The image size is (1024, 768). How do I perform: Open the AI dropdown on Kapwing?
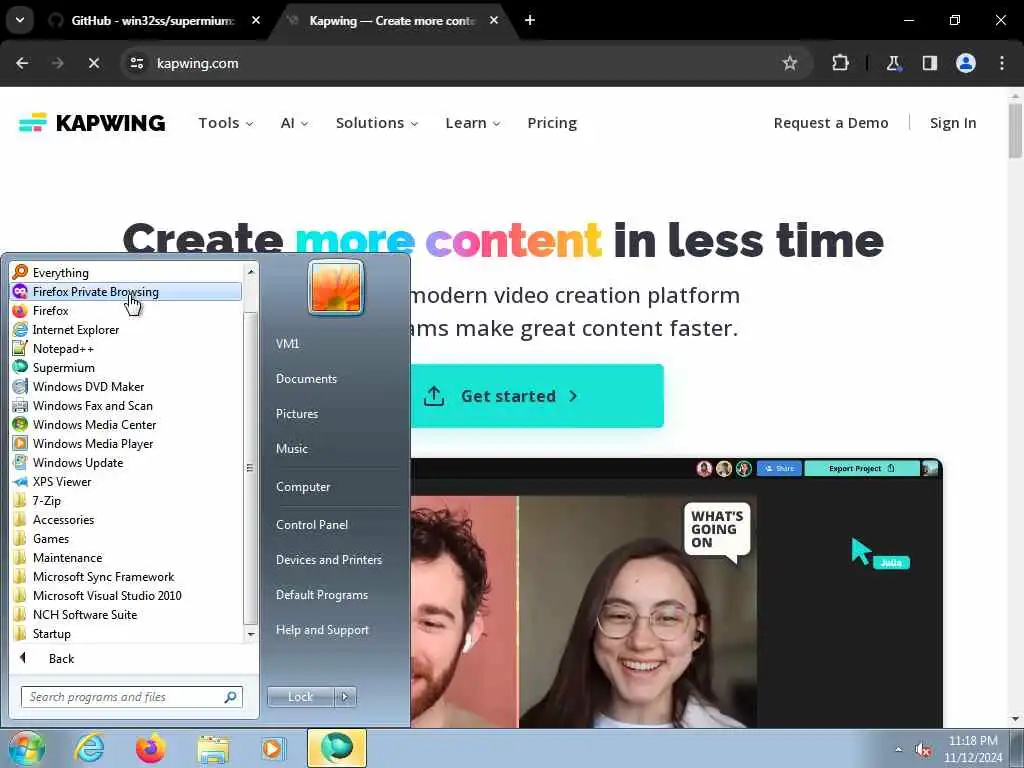[x=294, y=123]
